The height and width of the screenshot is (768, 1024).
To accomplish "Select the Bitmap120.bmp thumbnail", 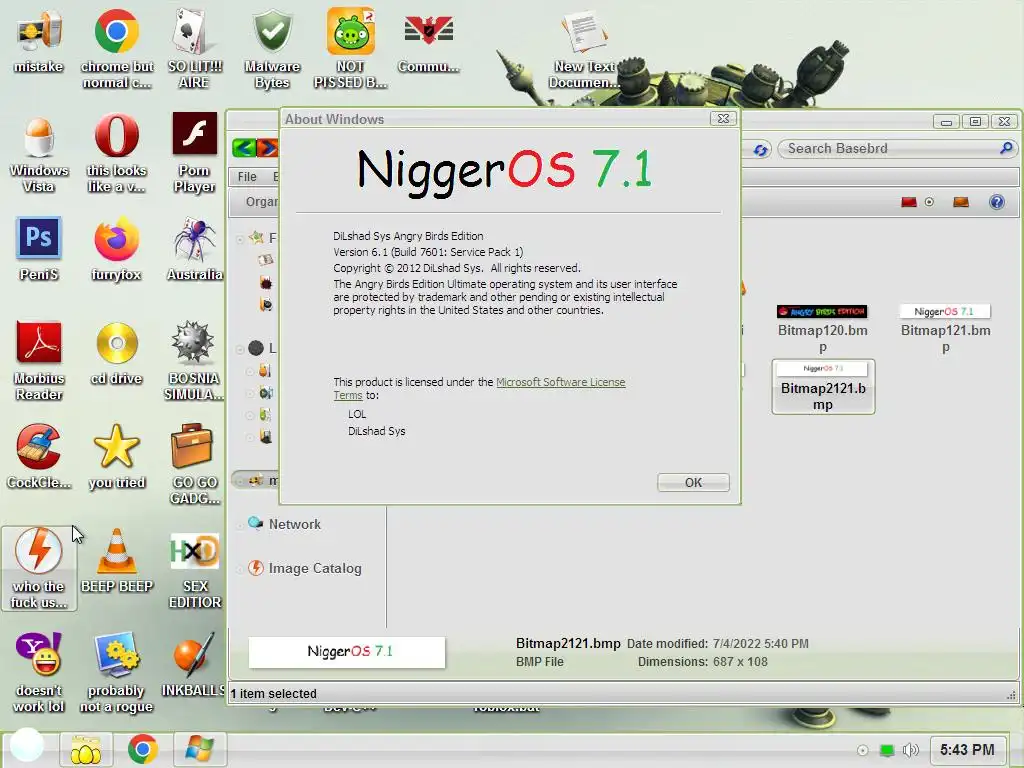I will pos(822,311).
